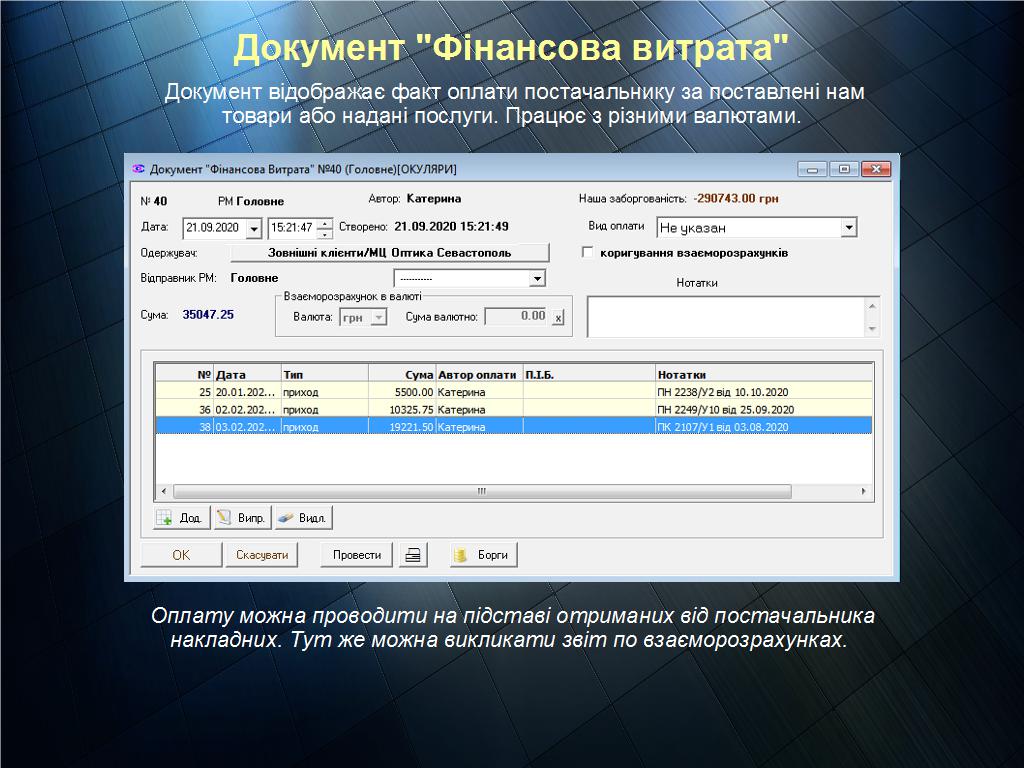Screen dimensions: 1024x768
Task: Open the Борги debts report
Action: [x=483, y=555]
